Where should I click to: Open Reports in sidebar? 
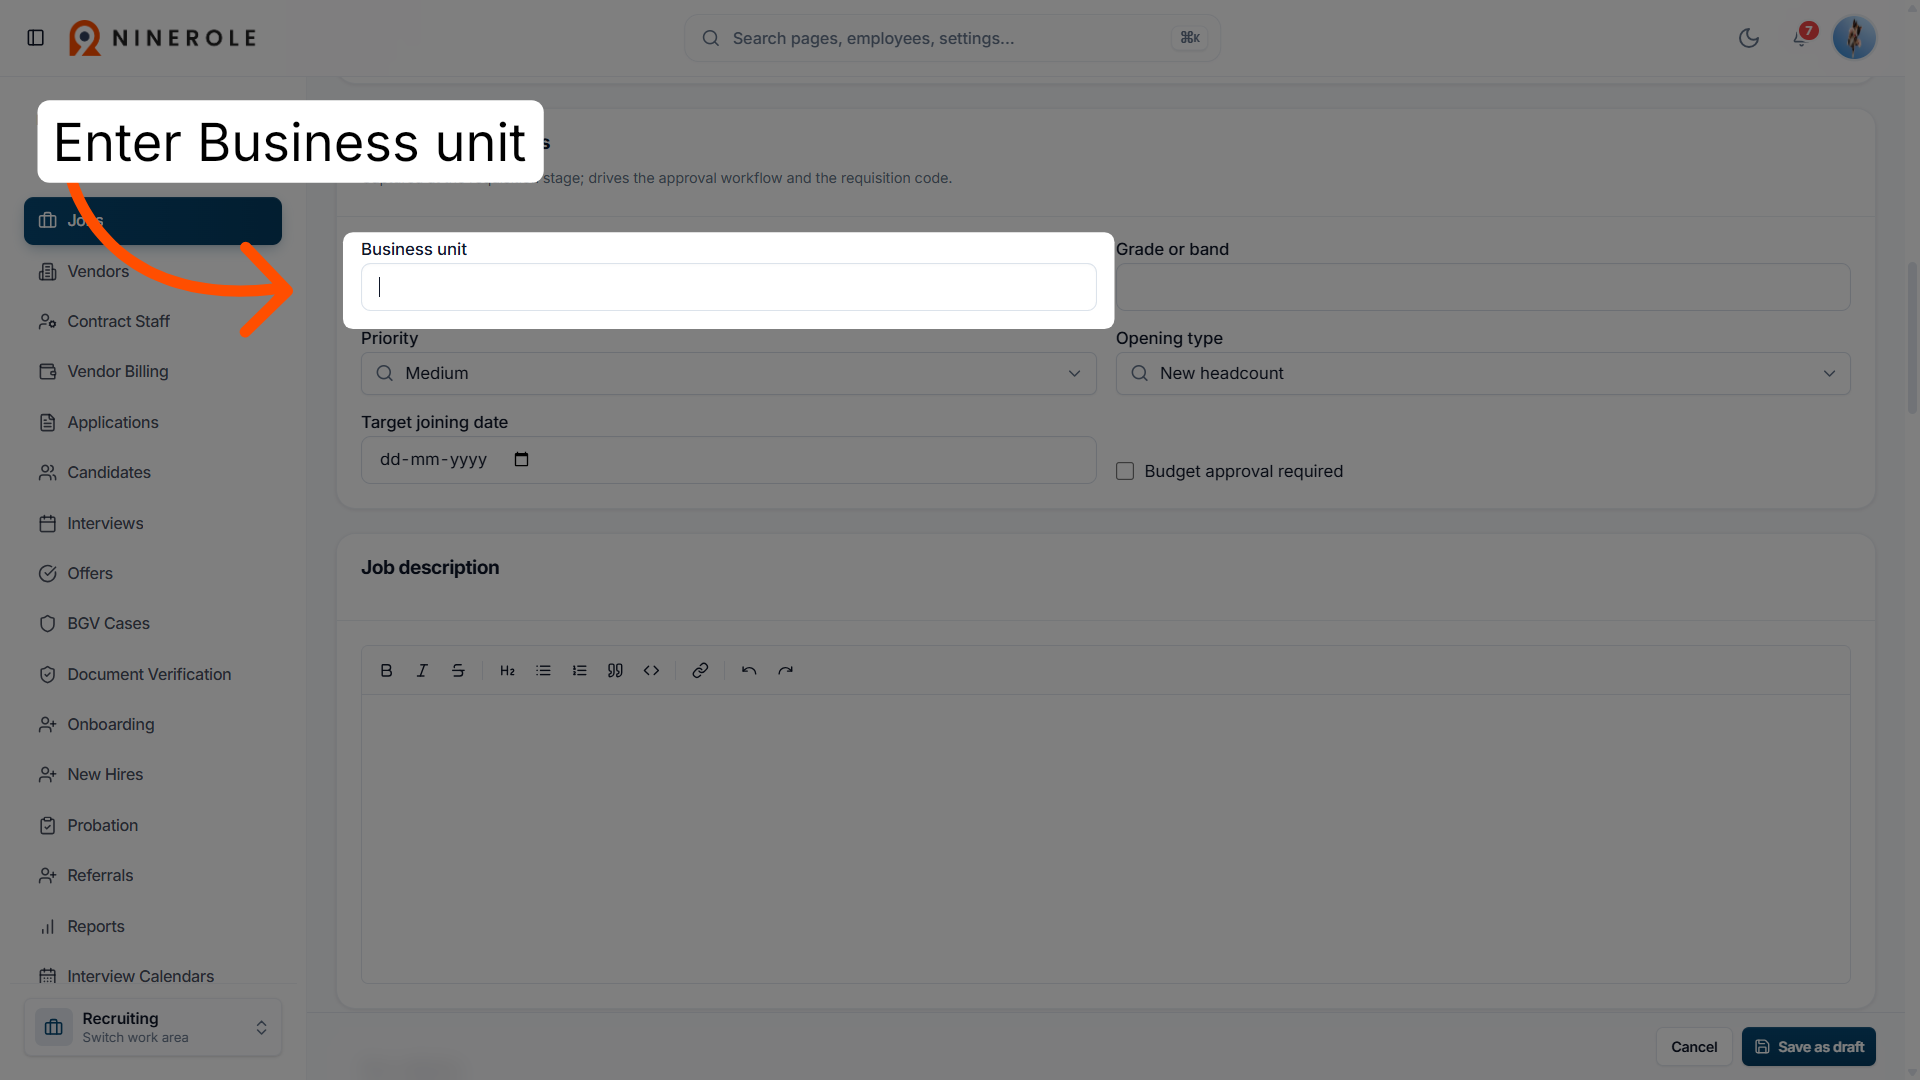pyautogui.click(x=153, y=926)
